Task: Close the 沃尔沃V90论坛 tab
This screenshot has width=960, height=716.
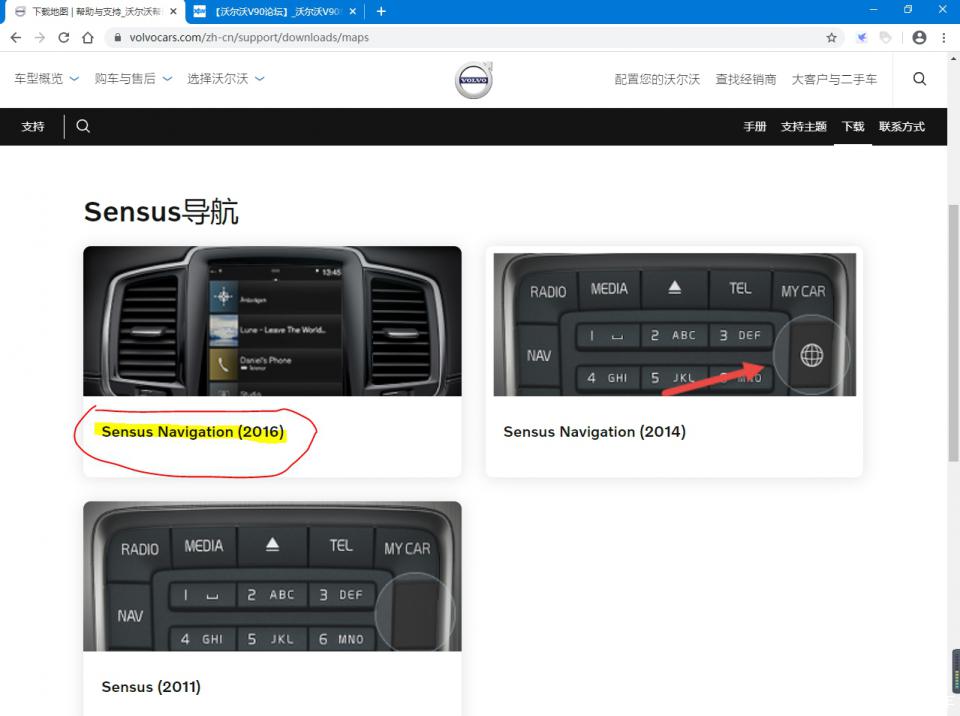Action: 353,11
